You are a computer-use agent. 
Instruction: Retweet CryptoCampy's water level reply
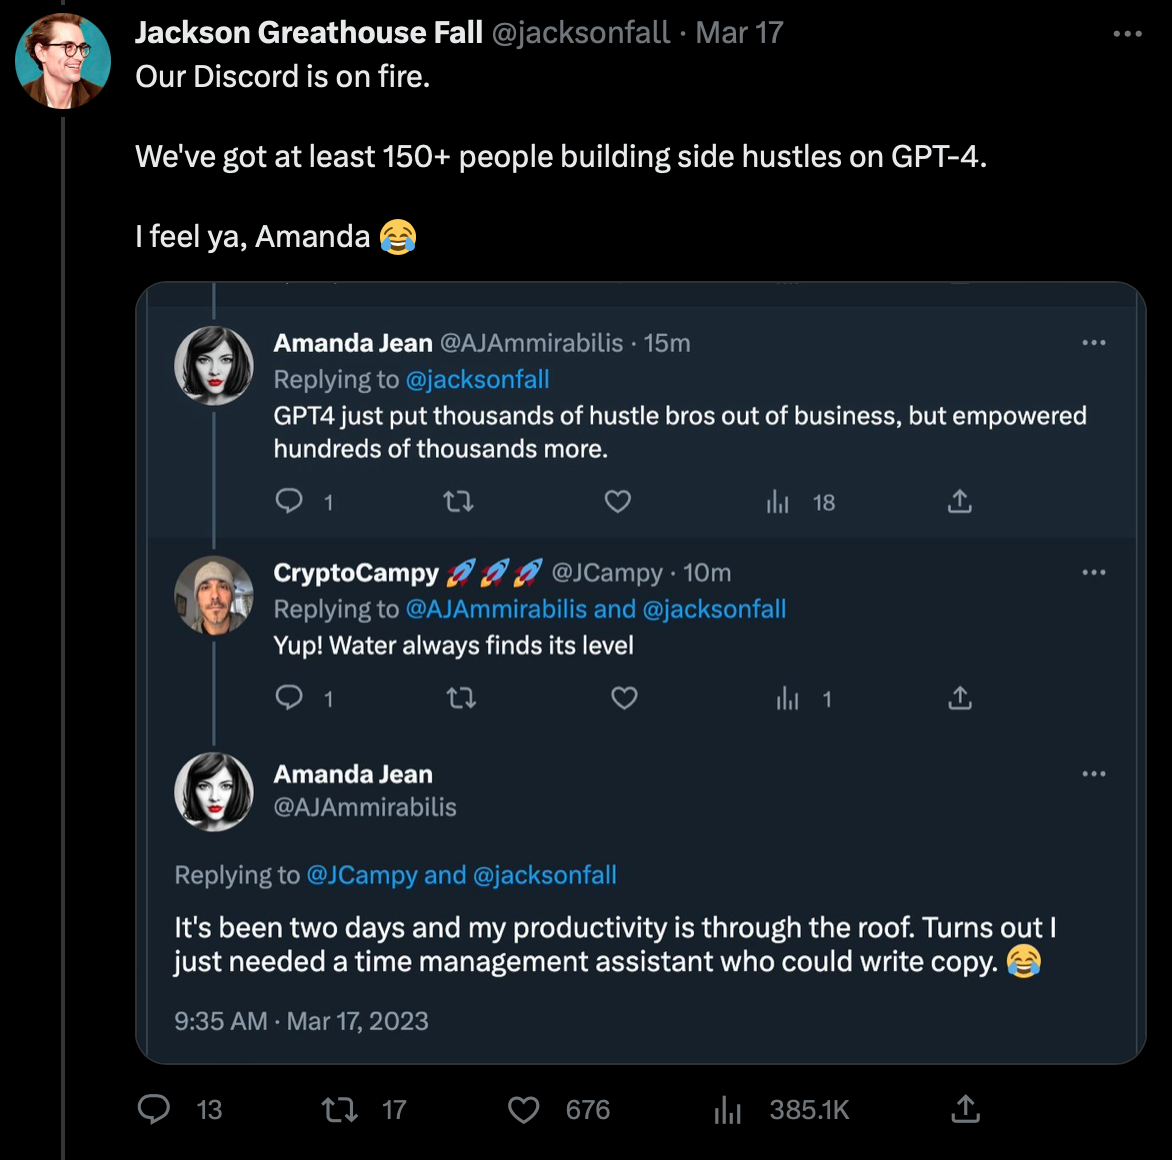tap(461, 698)
